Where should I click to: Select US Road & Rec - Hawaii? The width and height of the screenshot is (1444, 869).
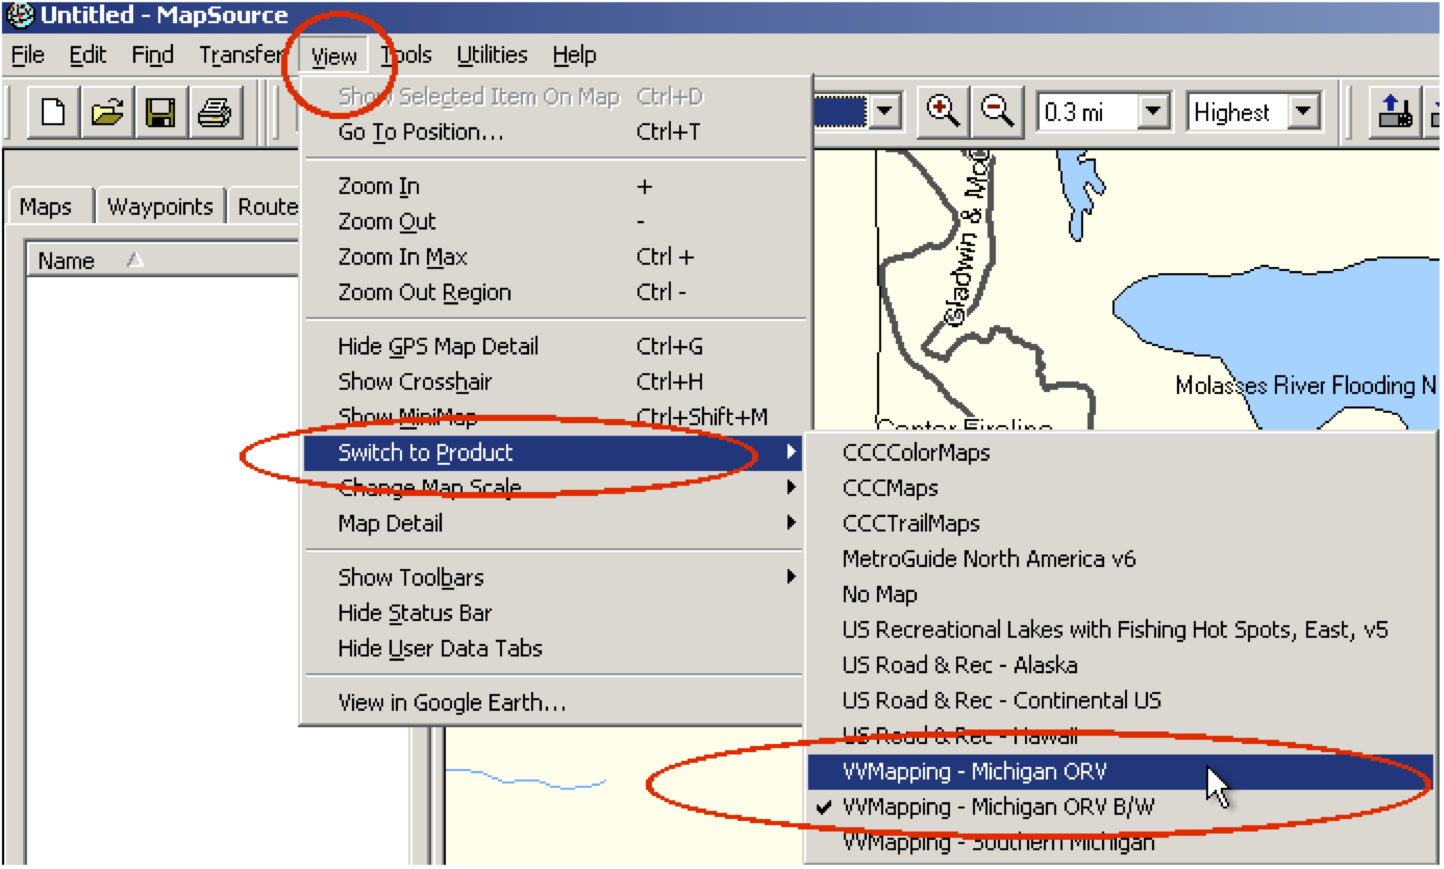(1120, 736)
